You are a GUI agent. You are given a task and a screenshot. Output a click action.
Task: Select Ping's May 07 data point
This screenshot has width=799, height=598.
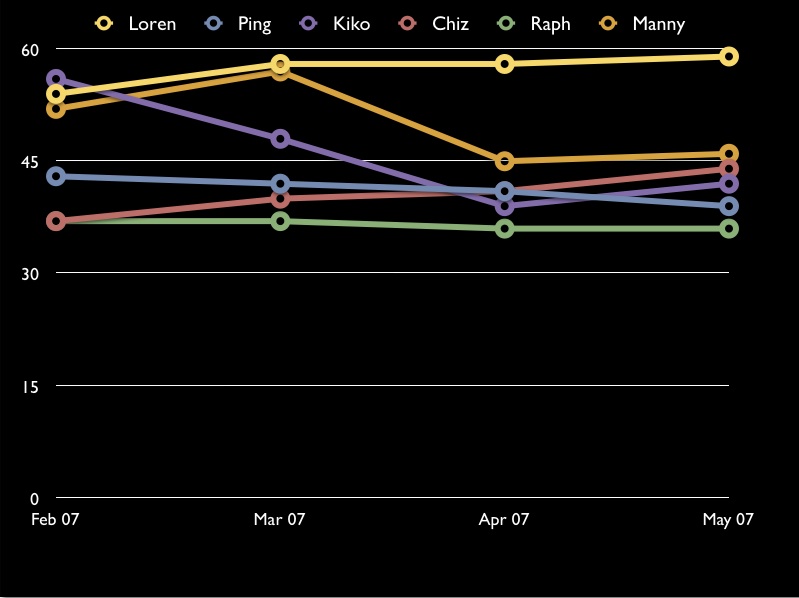[x=729, y=206]
